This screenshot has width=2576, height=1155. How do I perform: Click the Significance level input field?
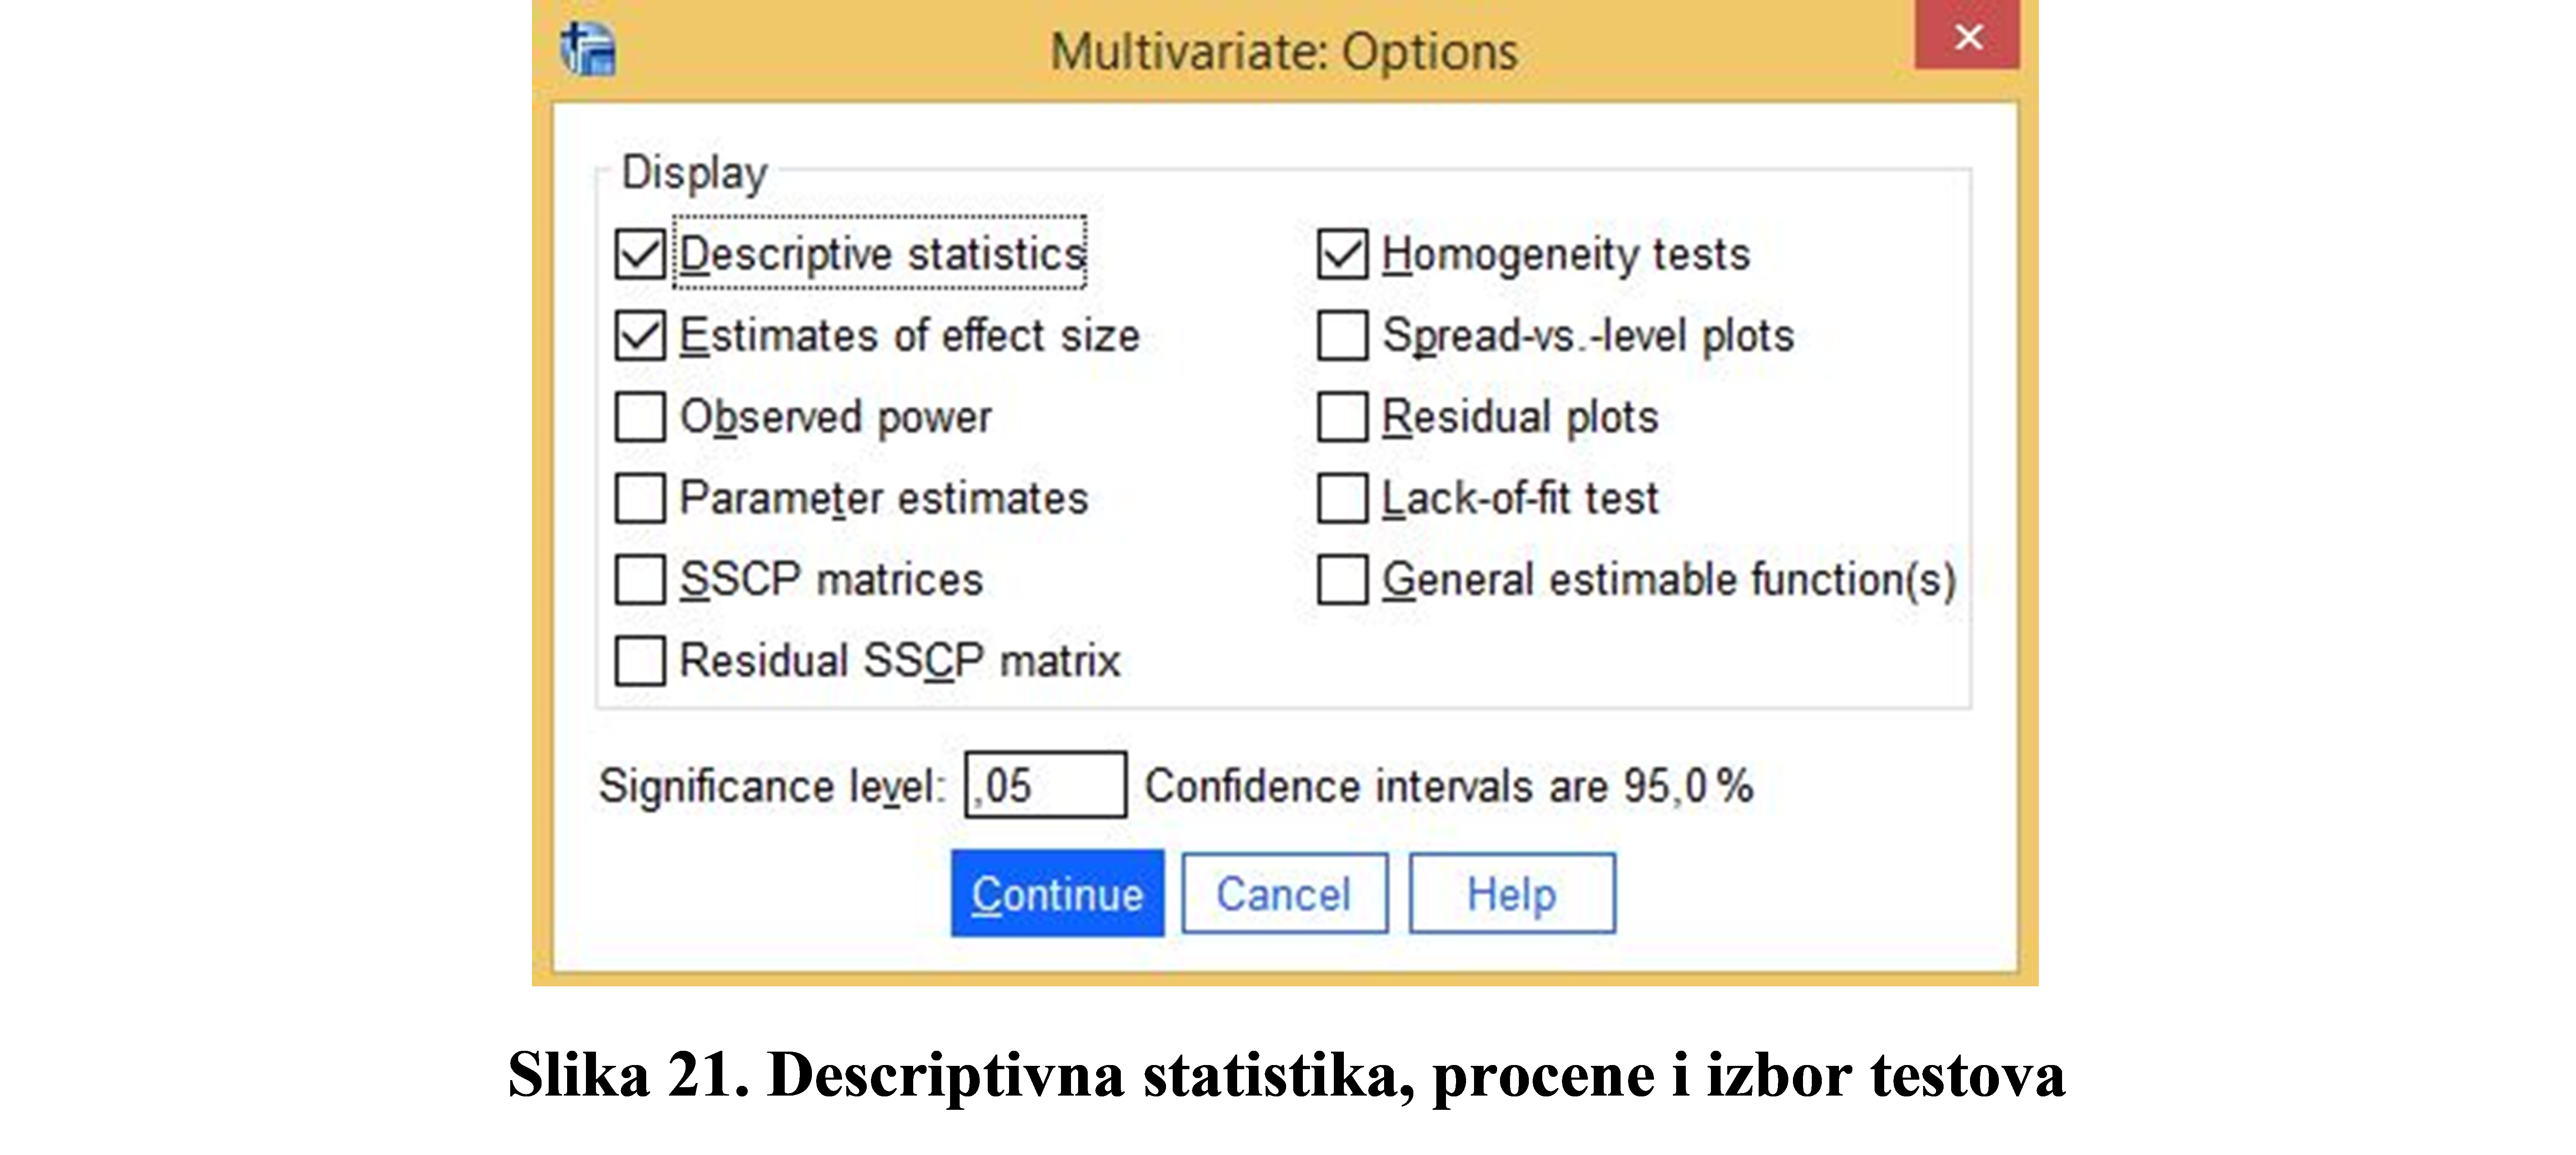point(1045,785)
